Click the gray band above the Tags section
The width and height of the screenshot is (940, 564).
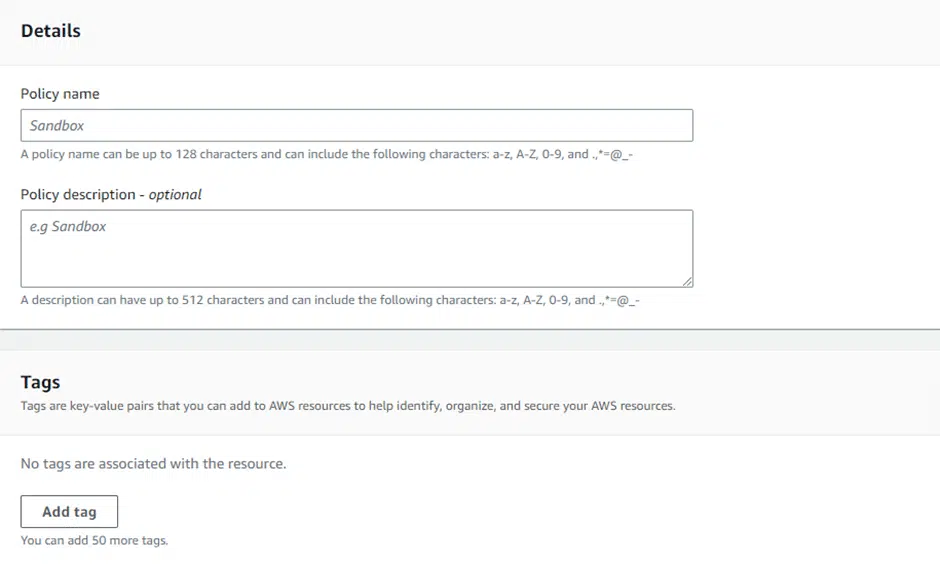pyautogui.click(x=470, y=340)
